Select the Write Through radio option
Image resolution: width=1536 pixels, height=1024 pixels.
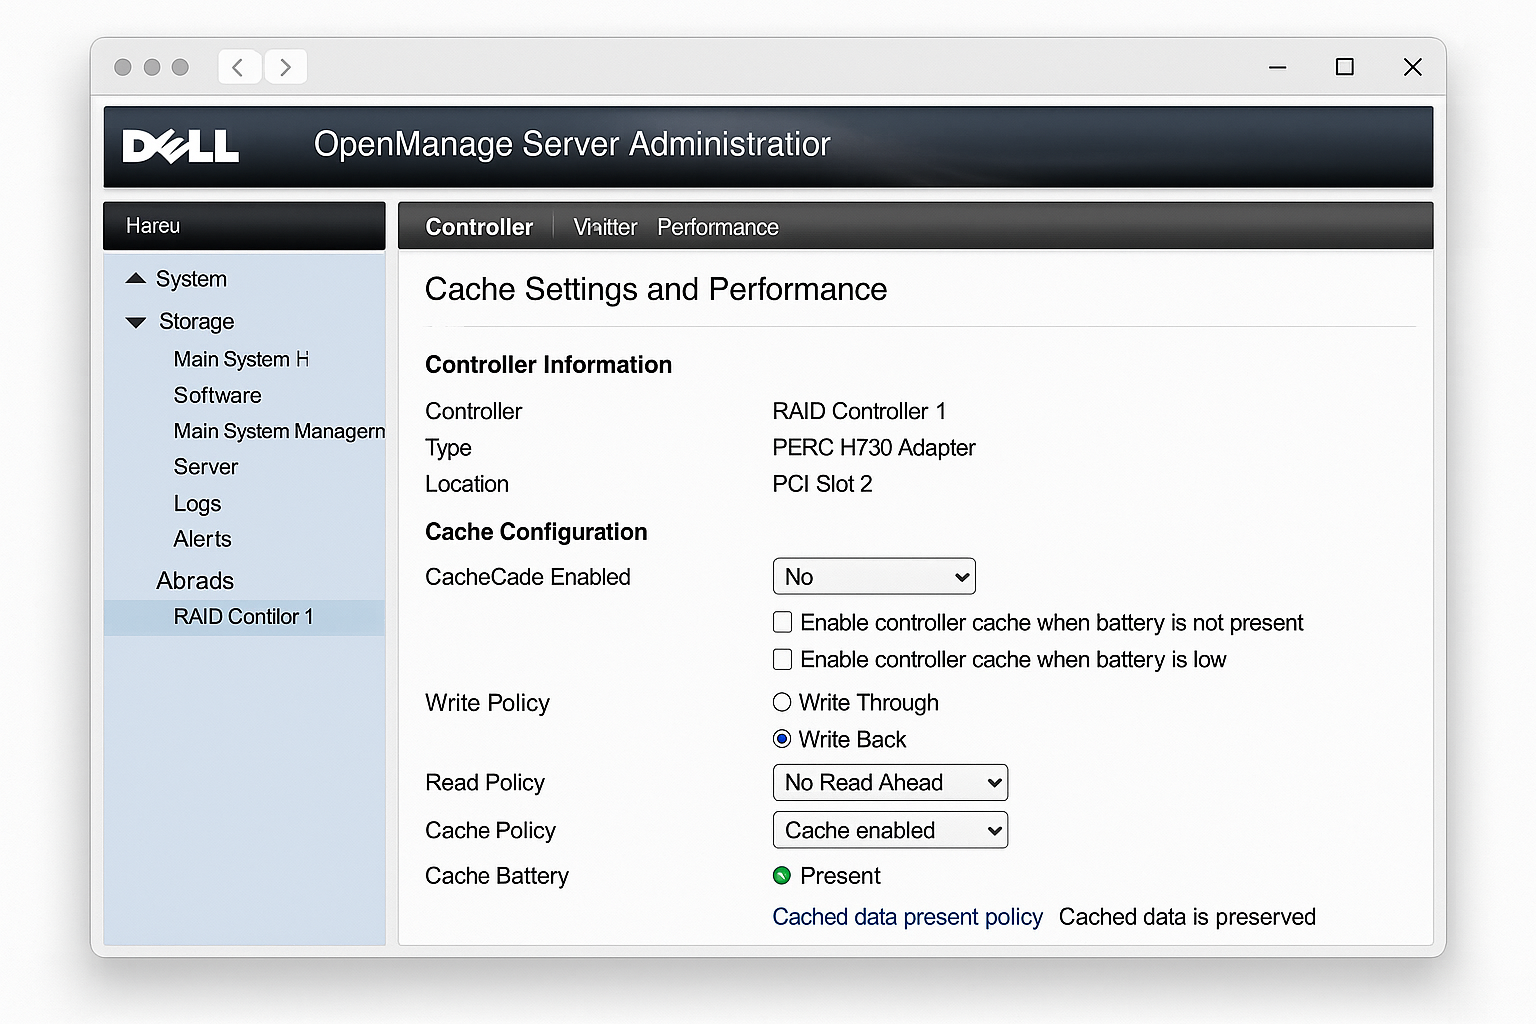click(x=782, y=702)
